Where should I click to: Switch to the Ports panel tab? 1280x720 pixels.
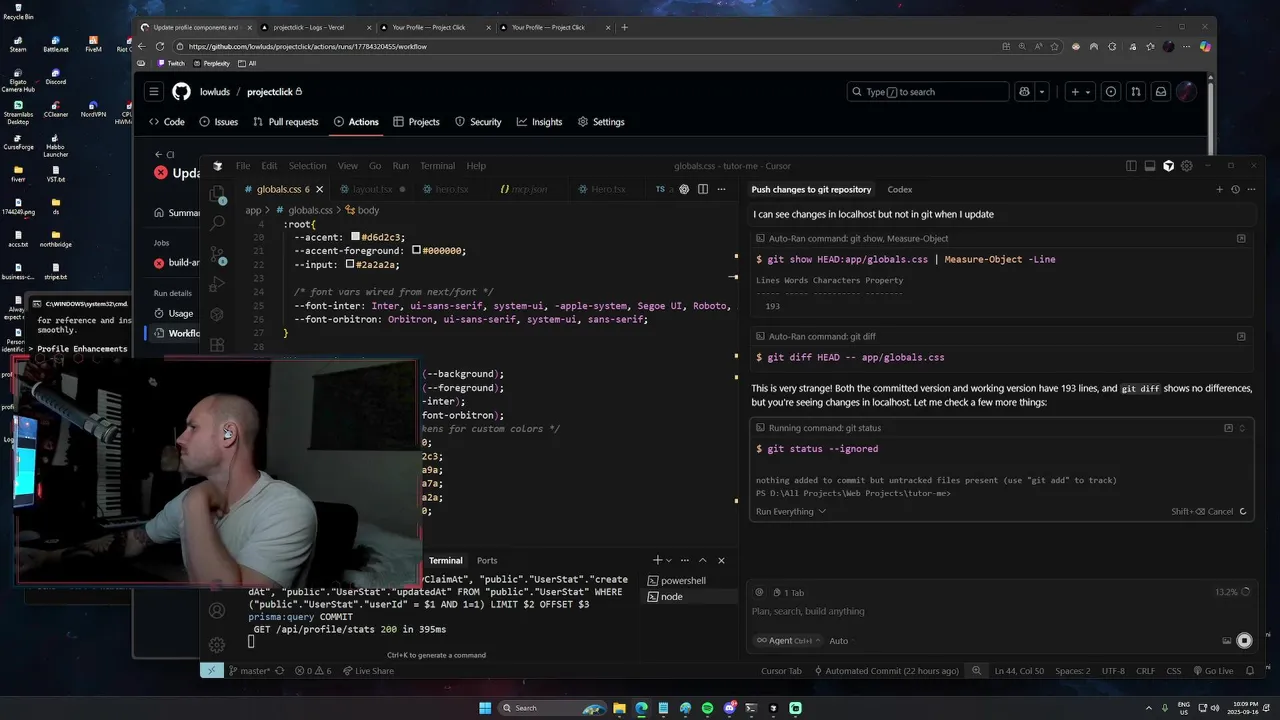487,561
